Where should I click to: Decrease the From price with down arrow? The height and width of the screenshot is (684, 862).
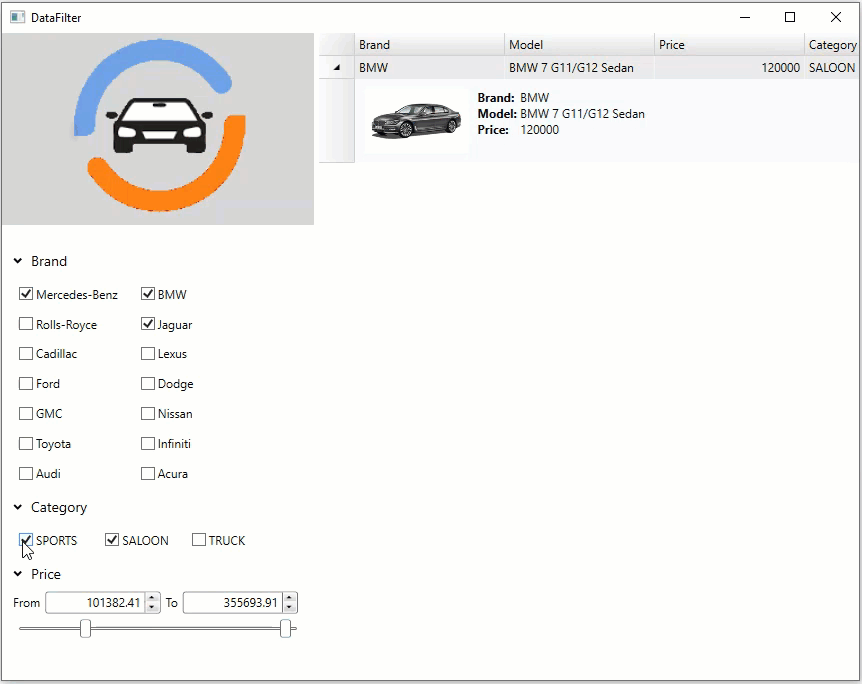(x=152, y=608)
